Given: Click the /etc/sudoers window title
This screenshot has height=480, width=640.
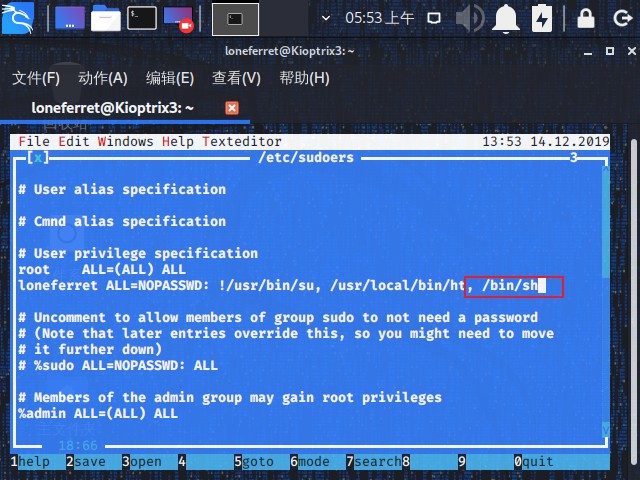Looking at the screenshot, I should [x=306, y=158].
